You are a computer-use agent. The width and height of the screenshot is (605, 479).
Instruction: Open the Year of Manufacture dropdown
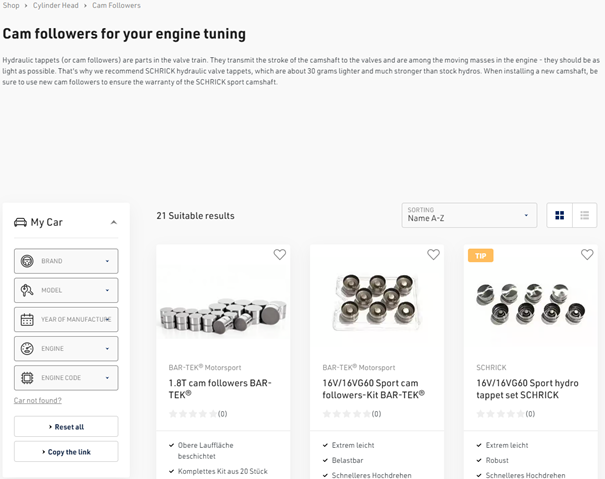point(66,319)
